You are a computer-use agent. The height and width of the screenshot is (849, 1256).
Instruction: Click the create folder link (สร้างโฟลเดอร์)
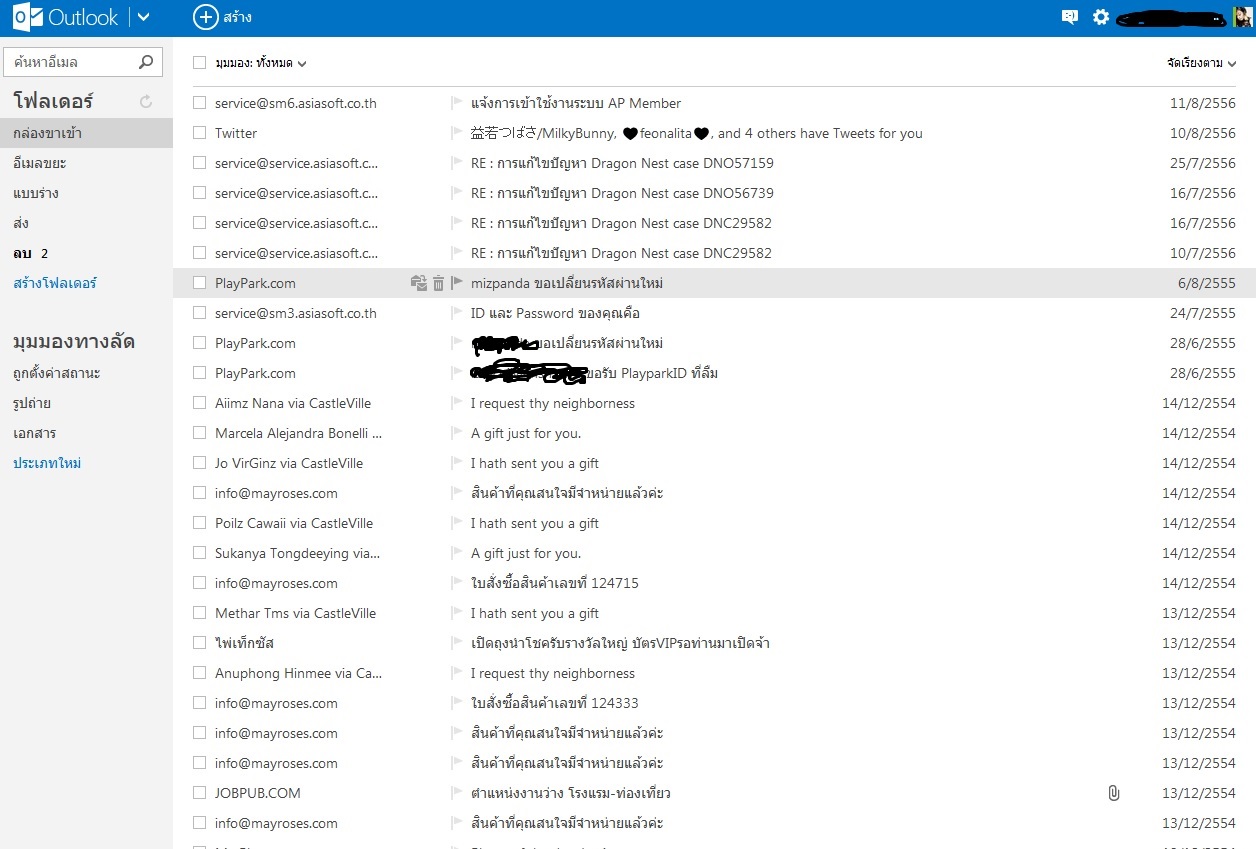pos(55,283)
